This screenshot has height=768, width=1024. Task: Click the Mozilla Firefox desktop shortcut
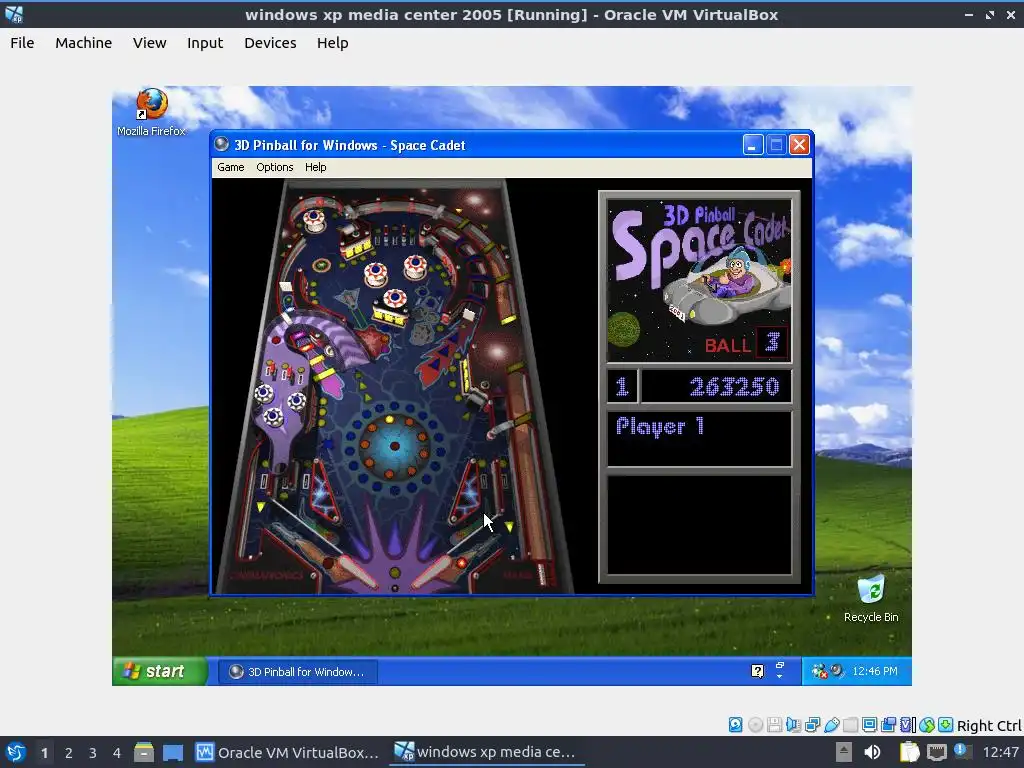152,112
